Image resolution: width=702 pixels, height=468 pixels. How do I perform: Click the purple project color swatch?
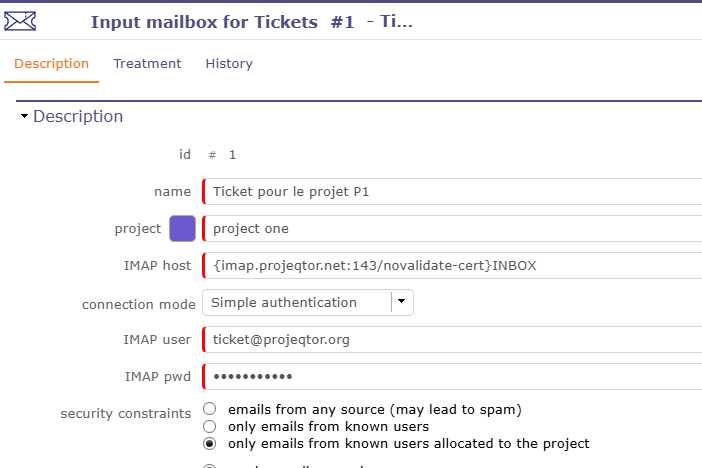click(182, 228)
